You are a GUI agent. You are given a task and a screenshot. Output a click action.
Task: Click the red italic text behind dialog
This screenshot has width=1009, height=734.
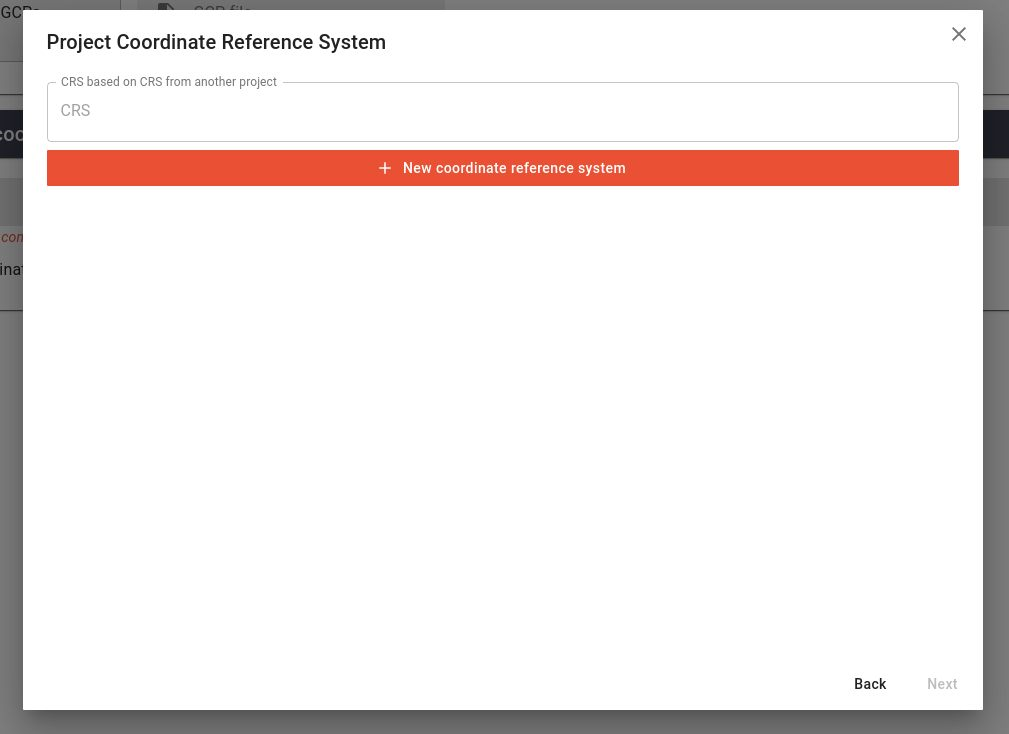(11, 237)
